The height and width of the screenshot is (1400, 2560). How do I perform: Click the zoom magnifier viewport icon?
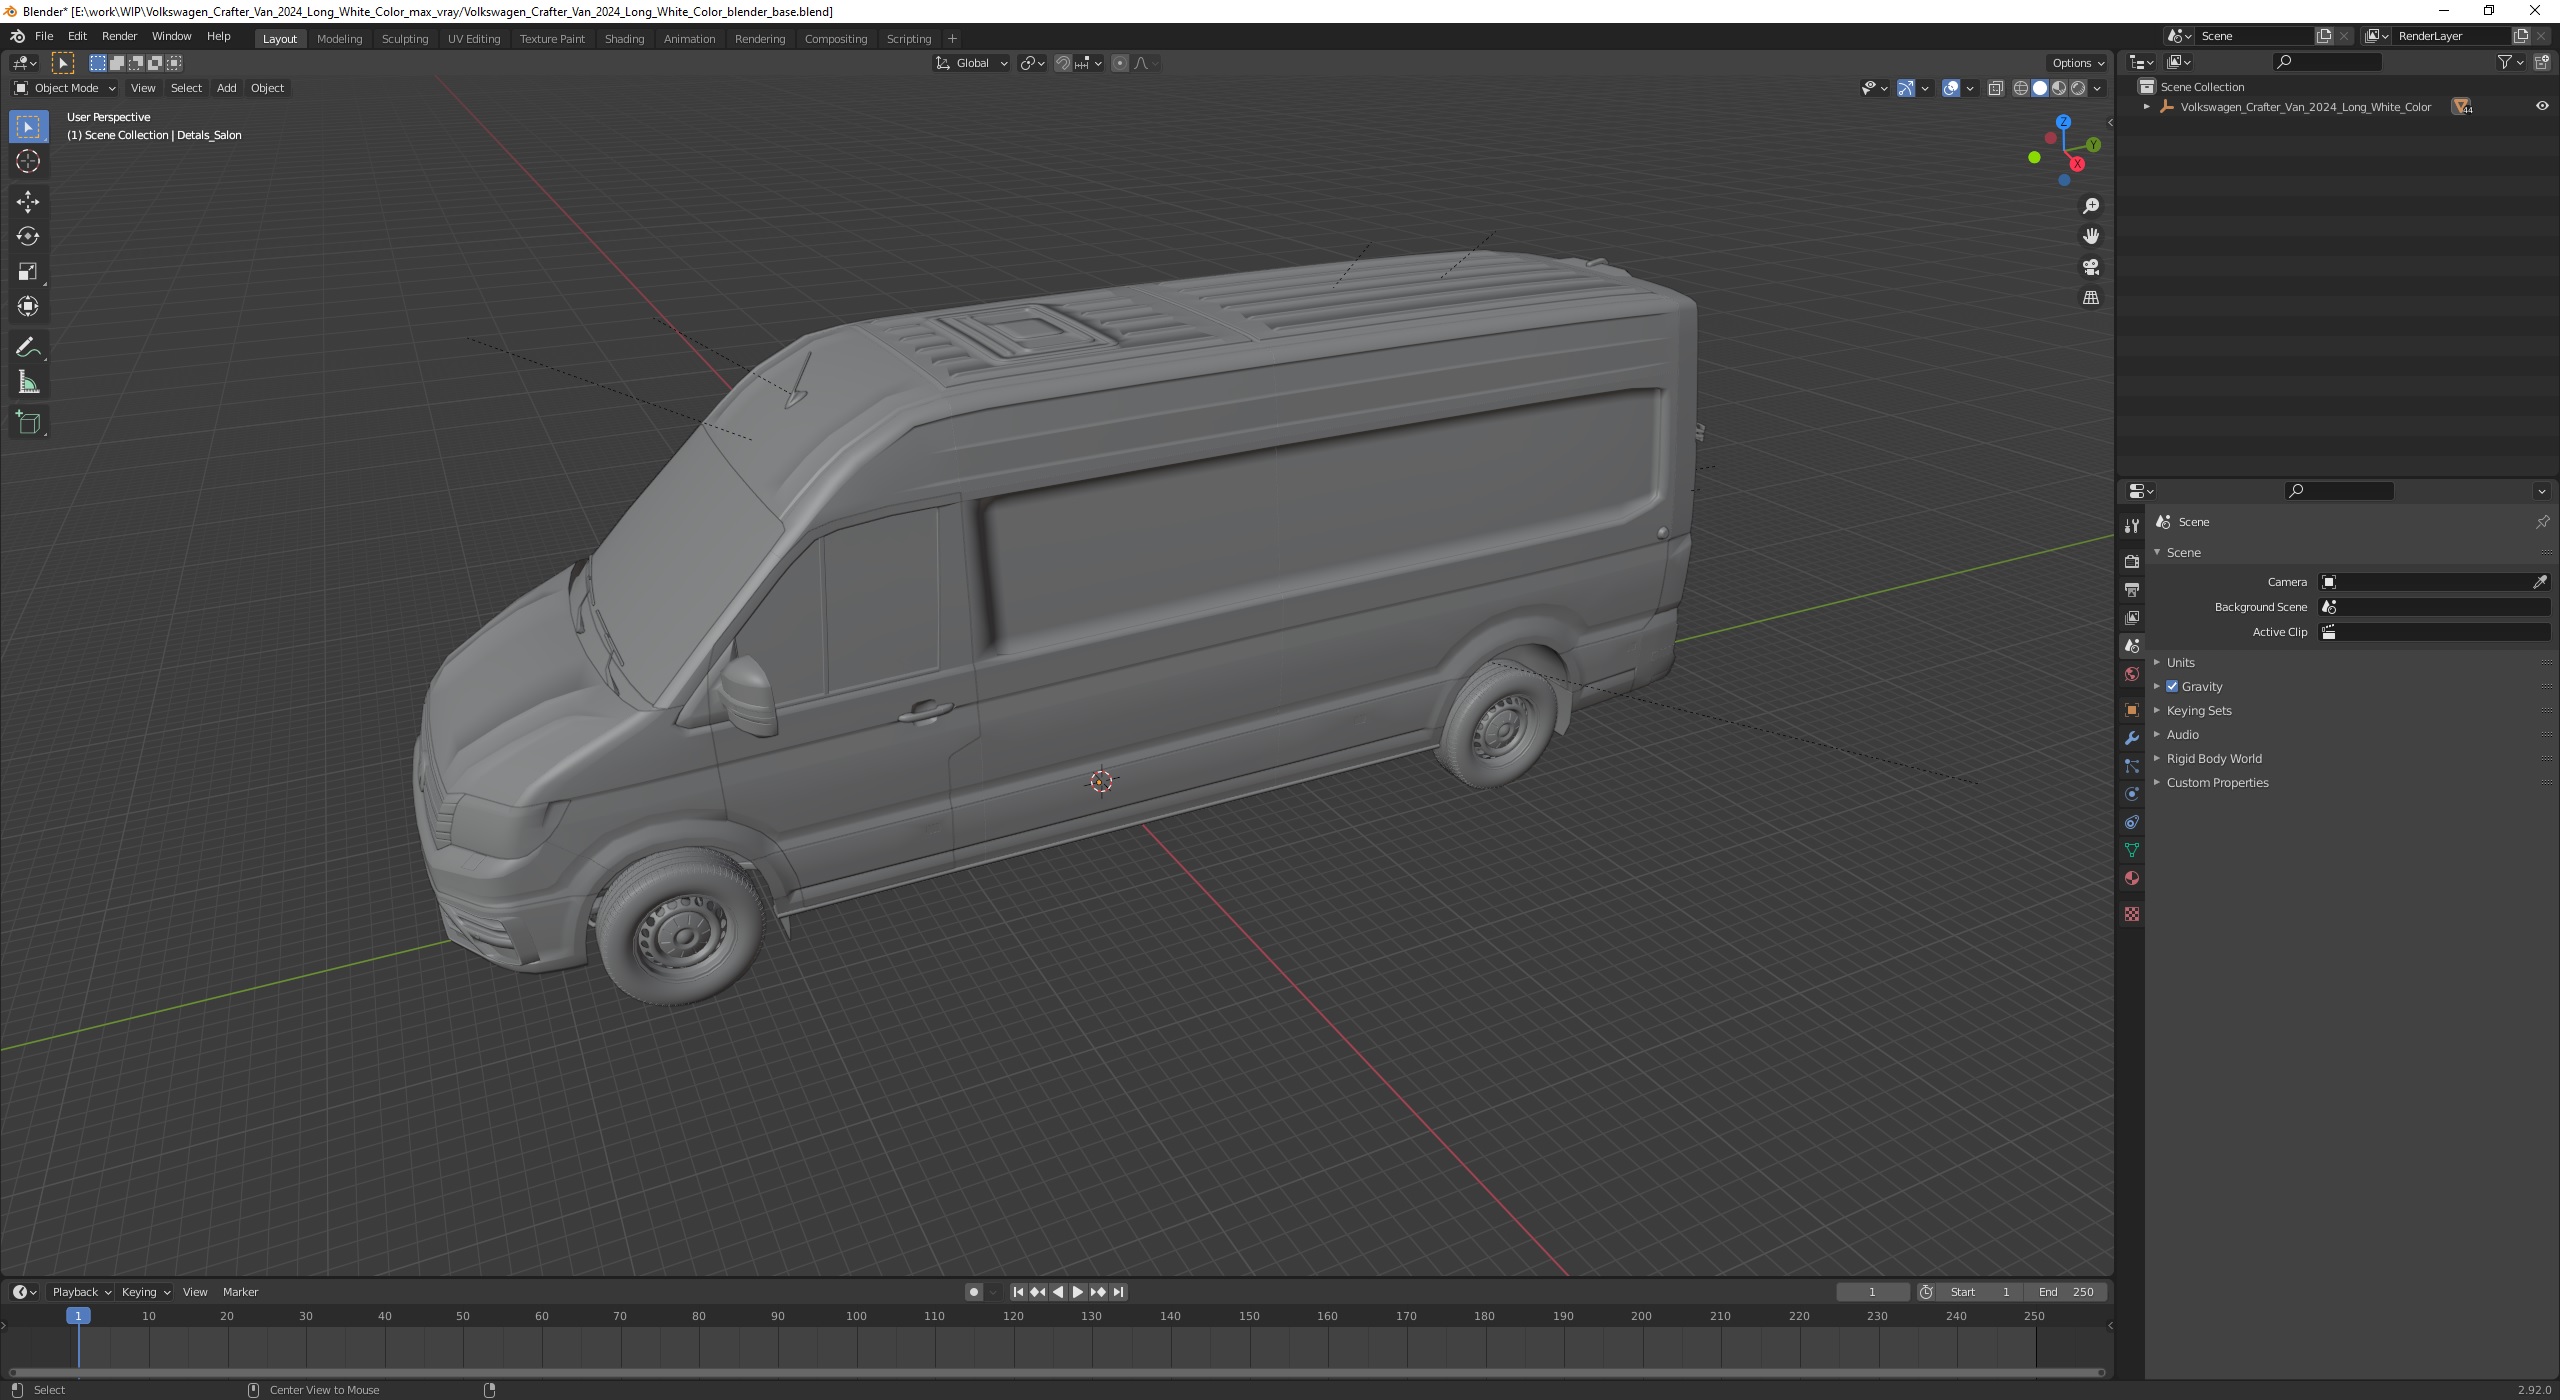click(x=2090, y=205)
